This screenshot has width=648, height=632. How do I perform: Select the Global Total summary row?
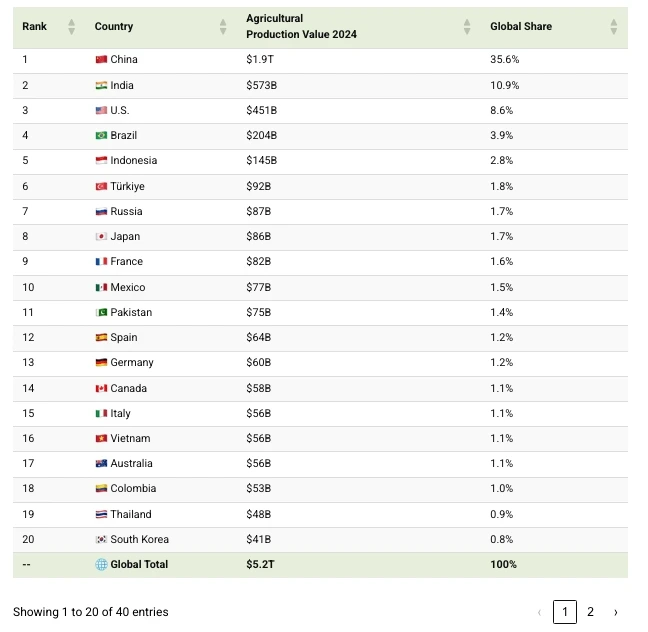pos(320,565)
